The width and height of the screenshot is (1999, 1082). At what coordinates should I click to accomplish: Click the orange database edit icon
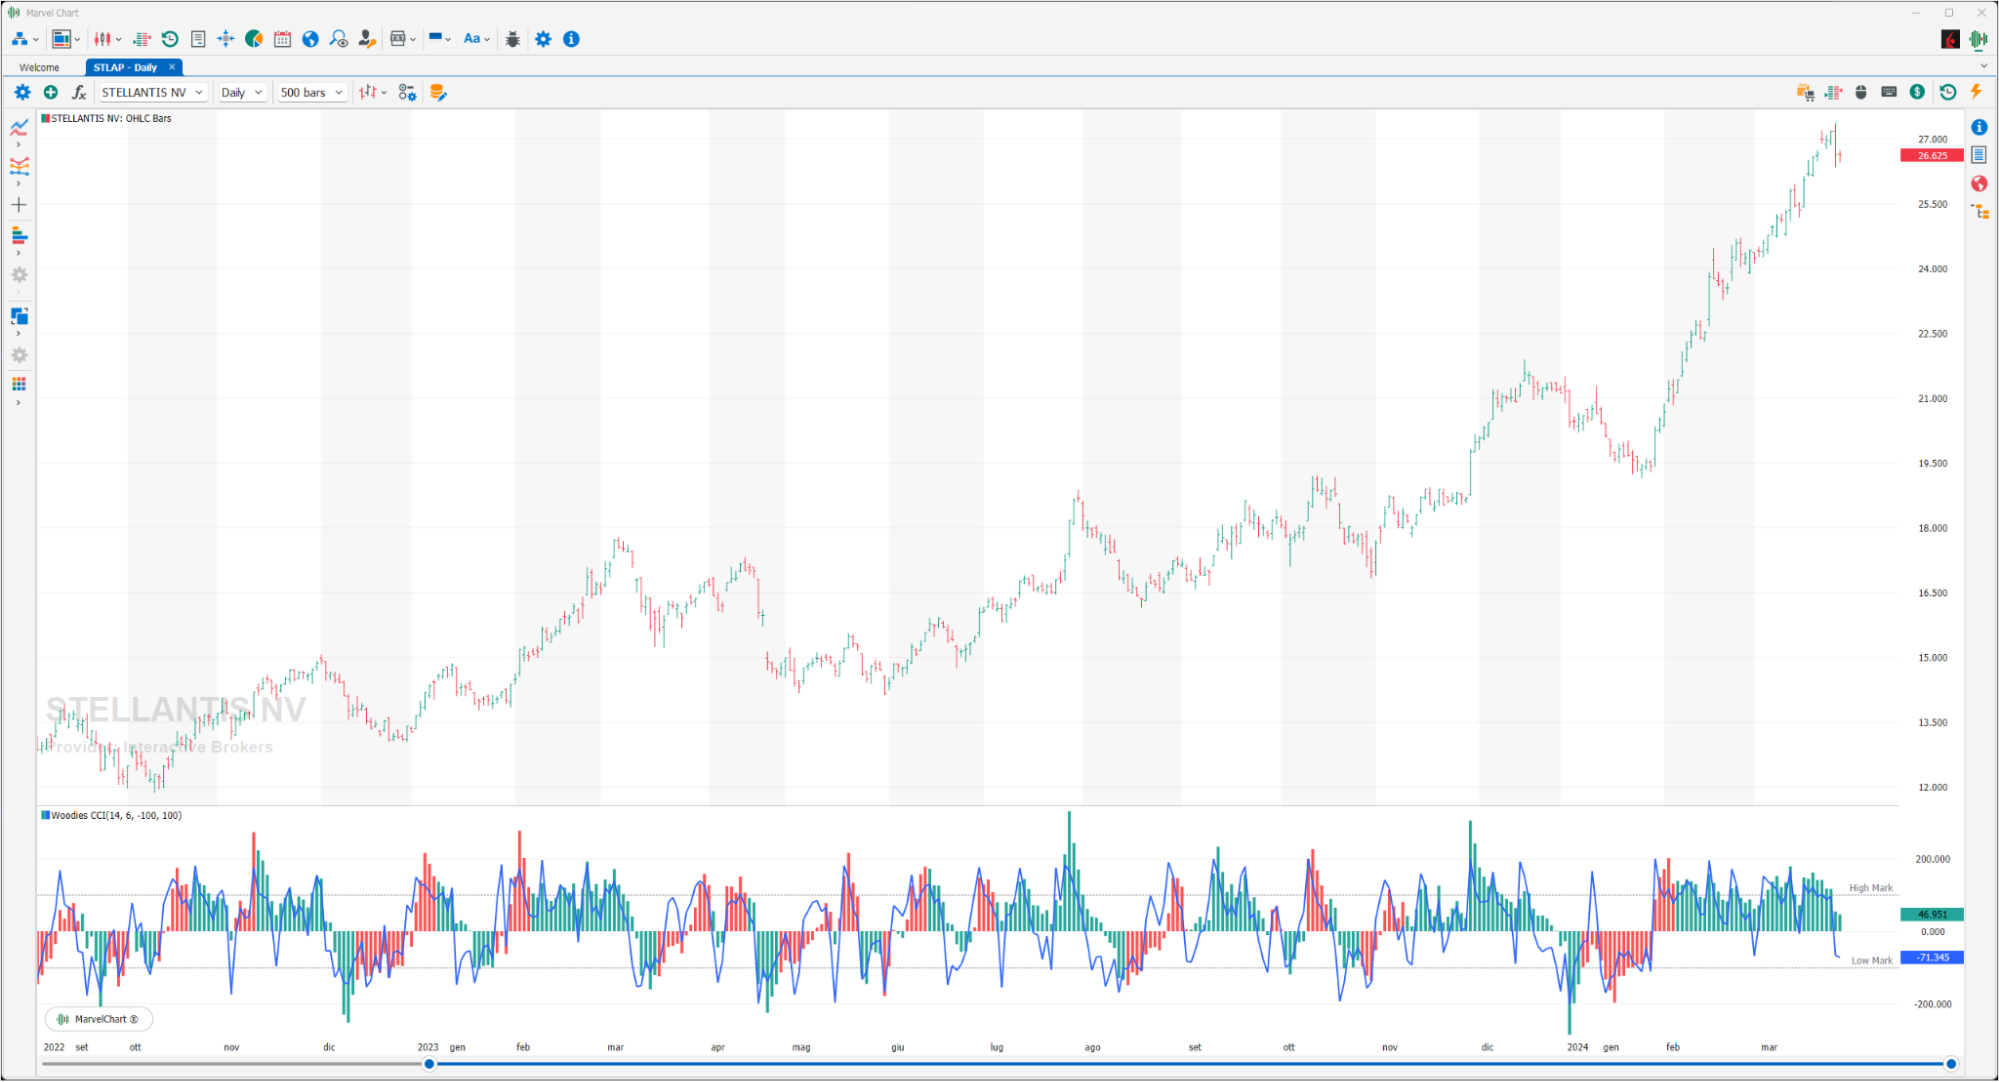click(x=438, y=92)
